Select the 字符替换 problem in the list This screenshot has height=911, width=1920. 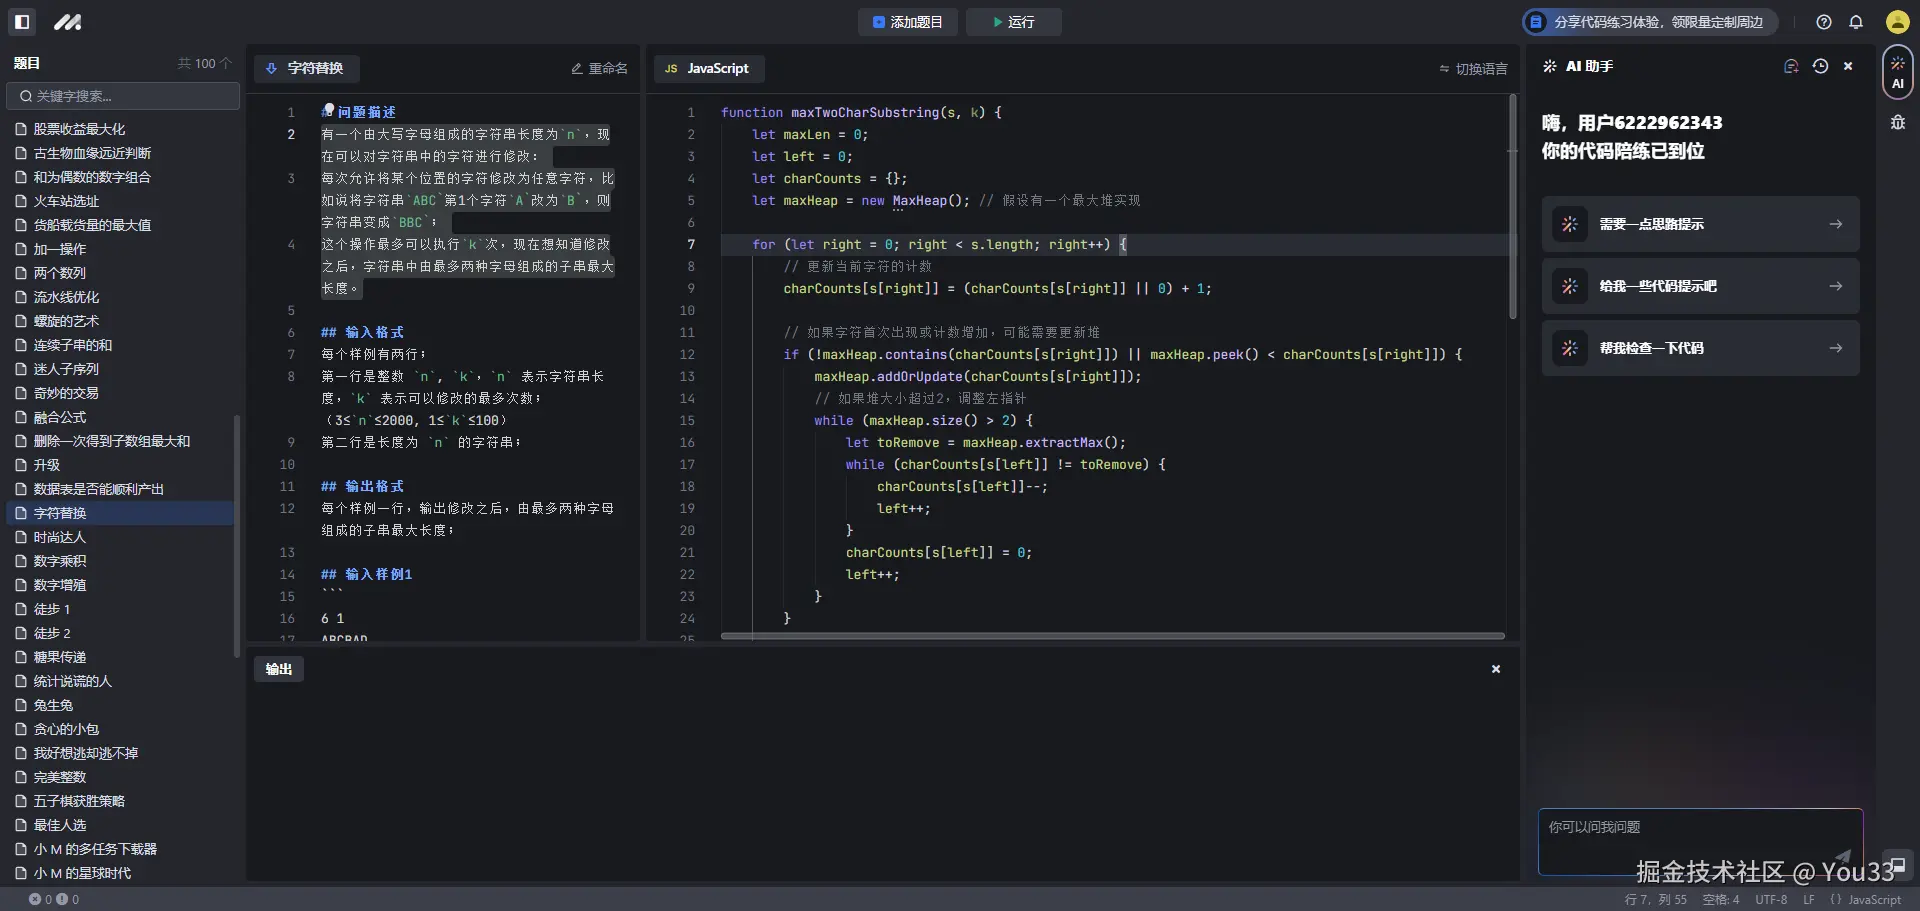click(60, 513)
